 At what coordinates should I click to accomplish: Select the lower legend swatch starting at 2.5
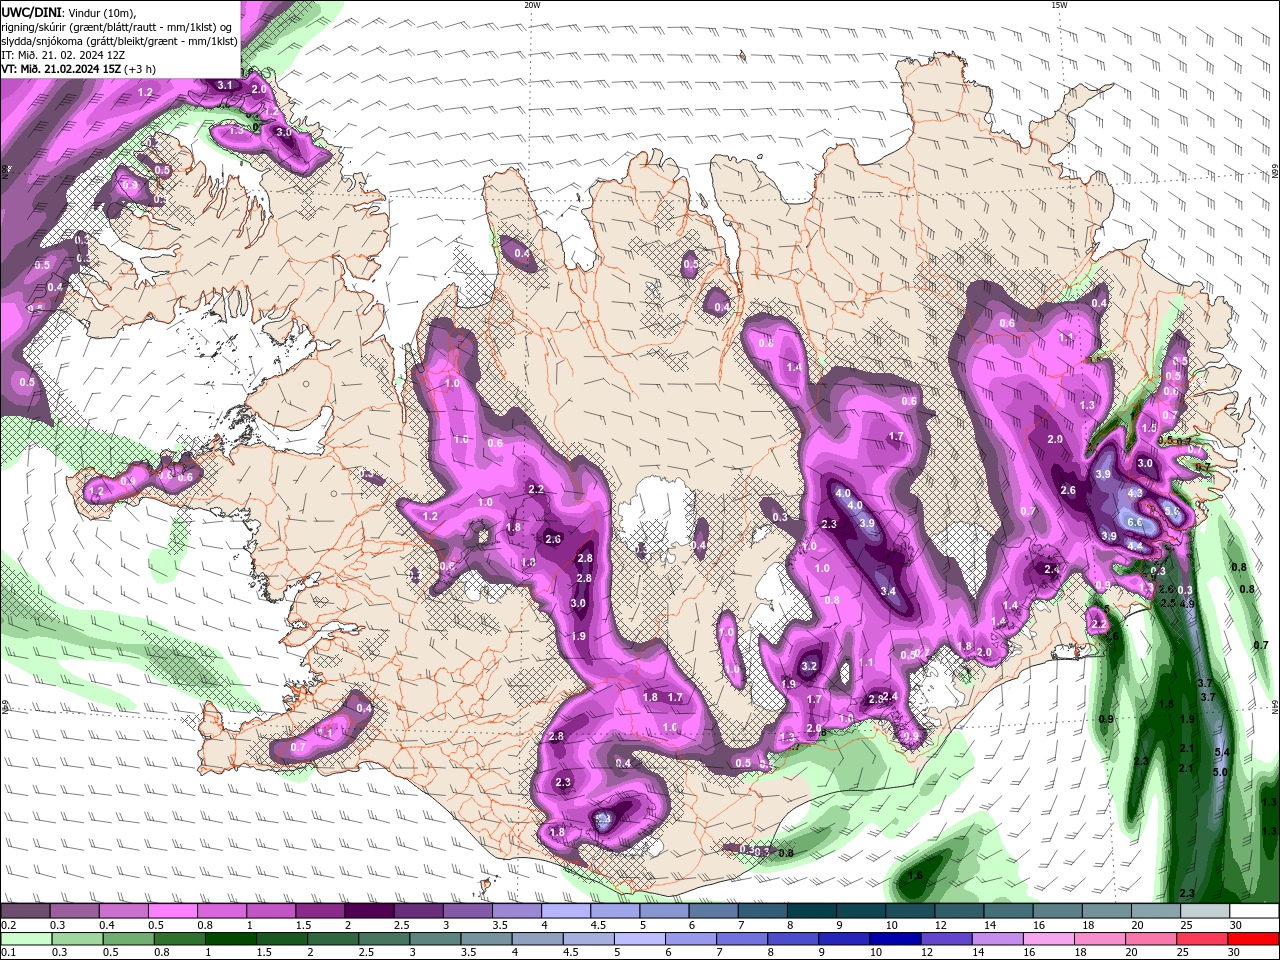click(x=385, y=939)
